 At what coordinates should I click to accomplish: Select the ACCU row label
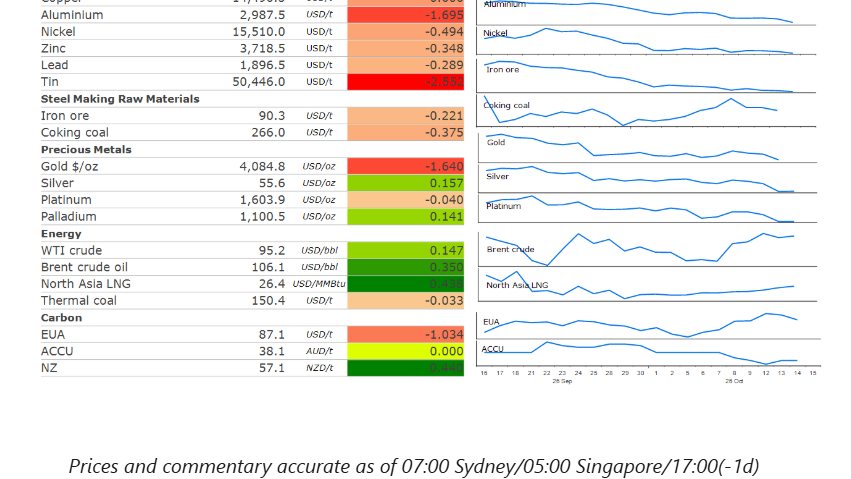click(x=57, y=352)
